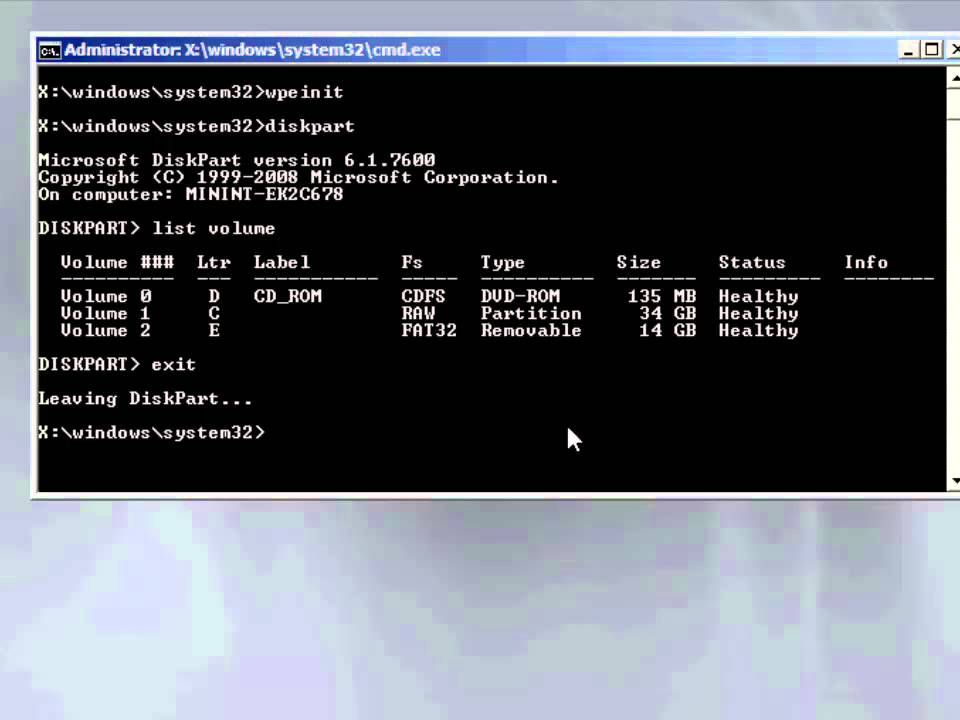Click the 'Leaving DiskPart...' message
The width and height of the screenshot is (960, 720).
pyautogui.click(x=145, y=399)
